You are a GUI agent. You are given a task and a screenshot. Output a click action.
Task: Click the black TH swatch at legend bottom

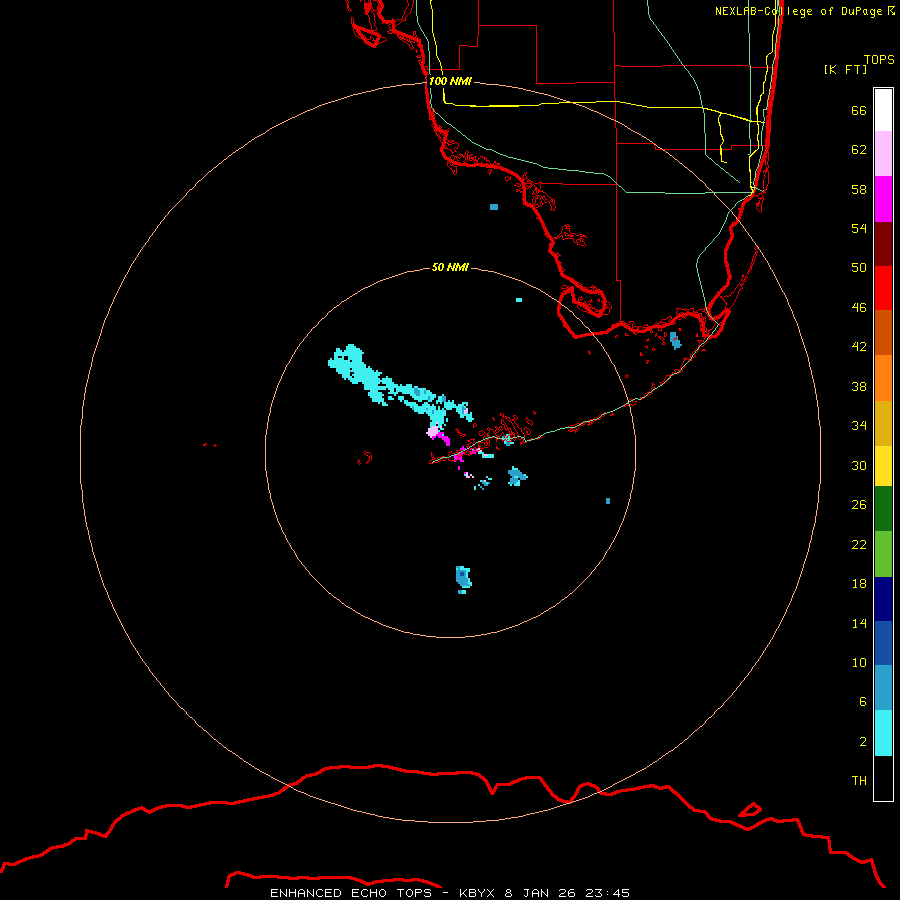coord(883,778)
